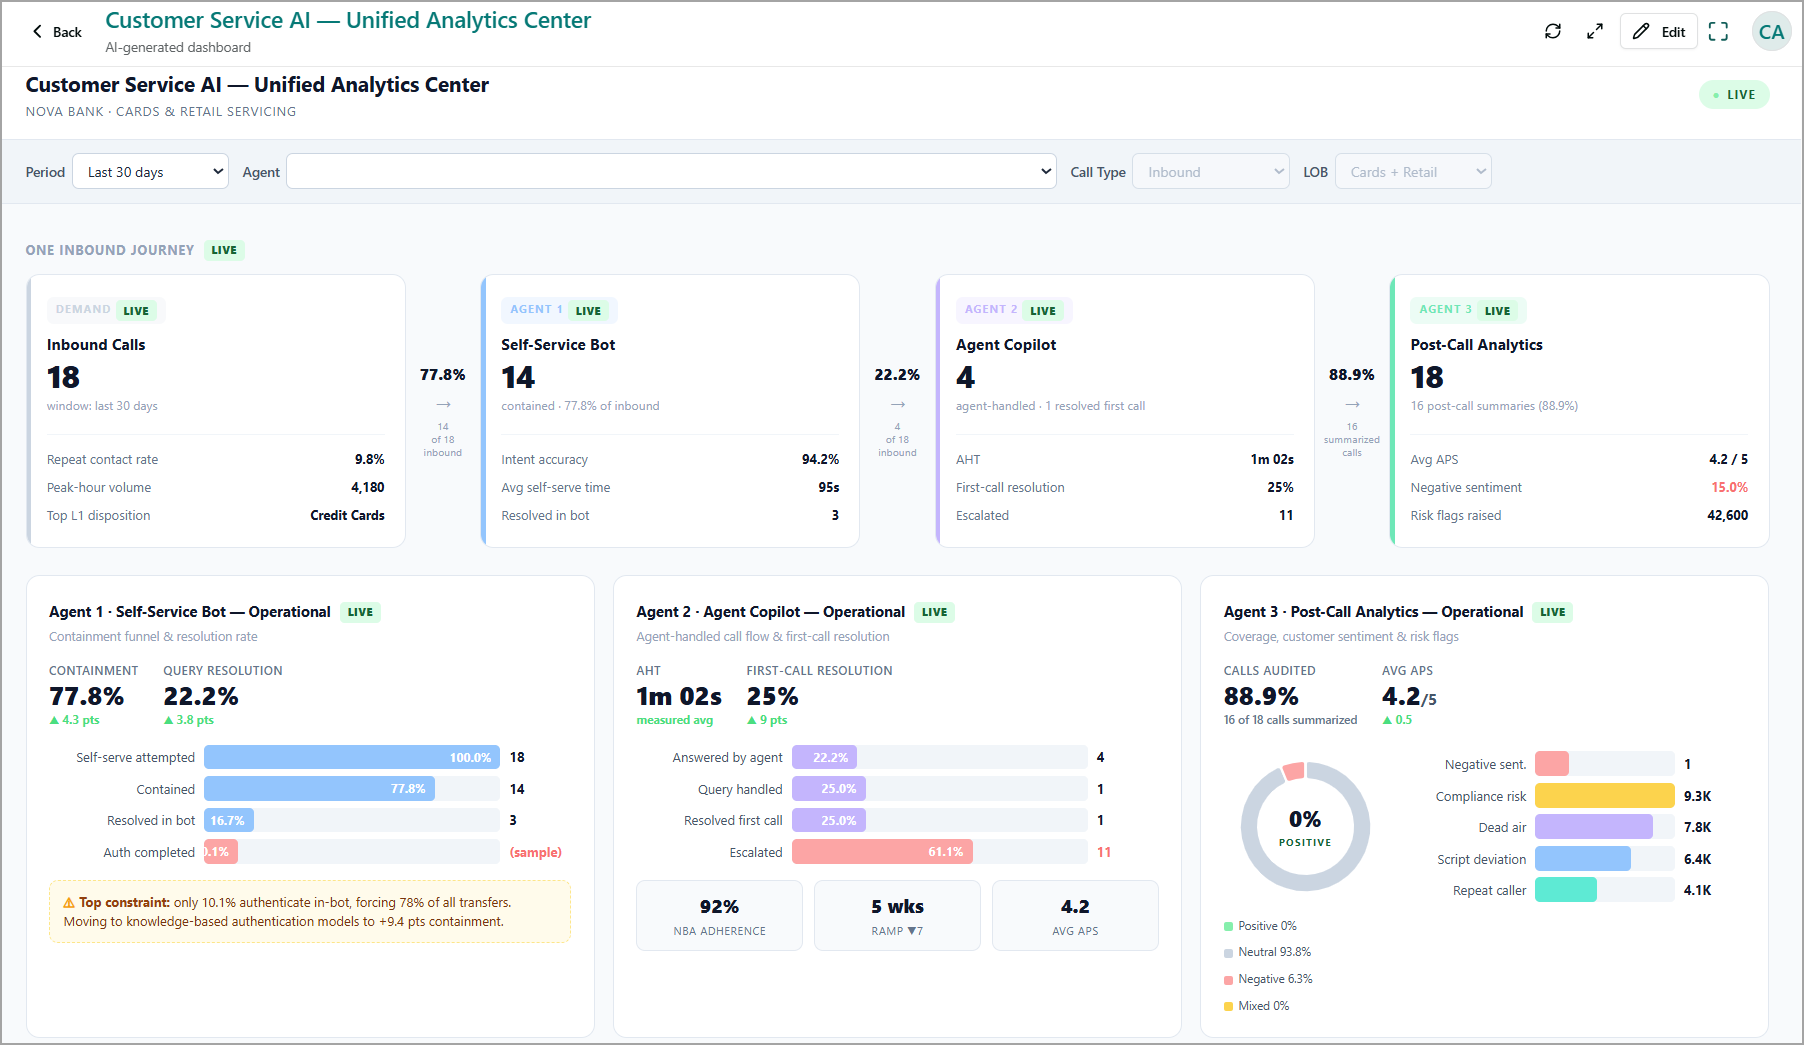
Task: Click the NOVA BANK · CARDS & RETAIL SERVICING subtitle
Action: pyautogui.click(x=161, y=111)
